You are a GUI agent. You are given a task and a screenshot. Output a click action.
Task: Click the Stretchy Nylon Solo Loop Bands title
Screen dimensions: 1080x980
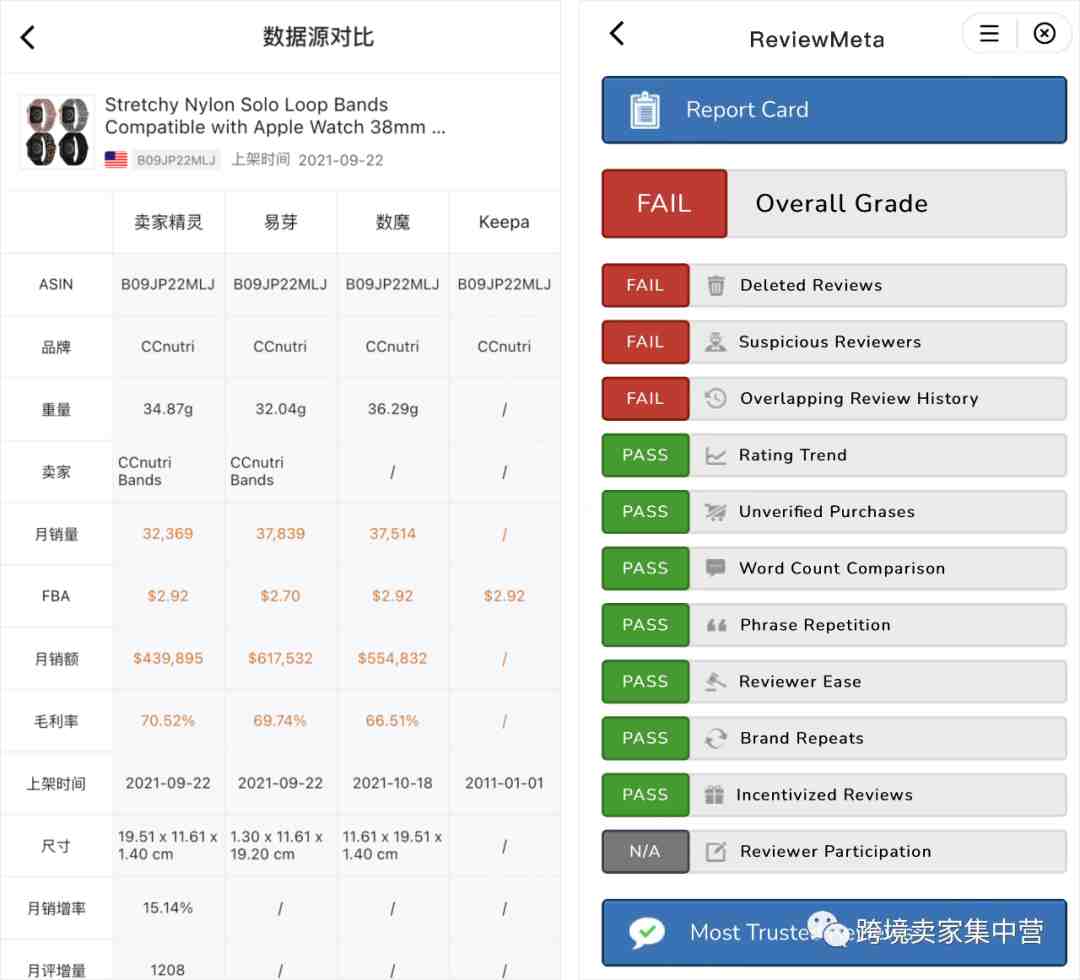pos(275,116)
